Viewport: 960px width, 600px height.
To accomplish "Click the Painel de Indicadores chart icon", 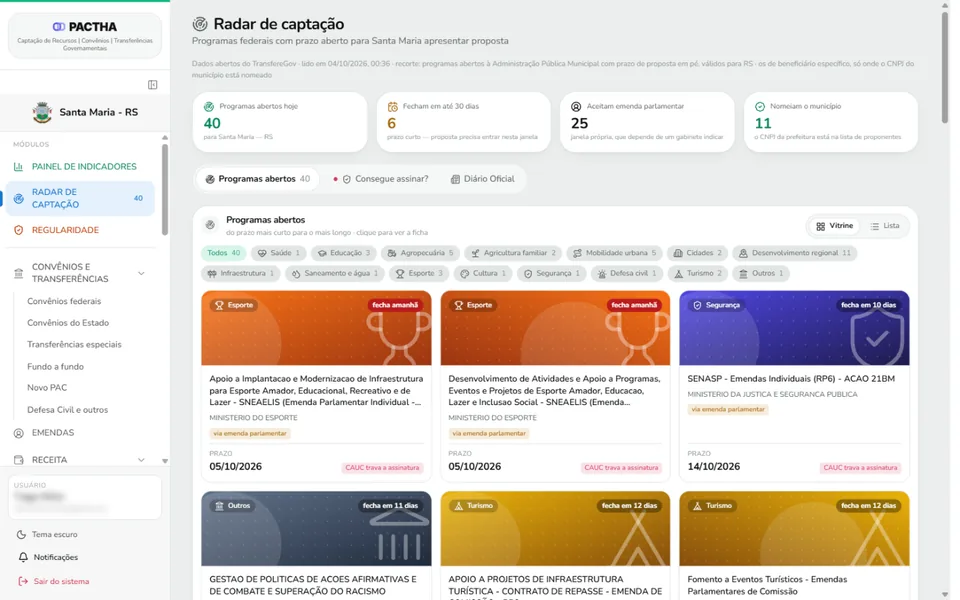I will [x=18, y=167].
